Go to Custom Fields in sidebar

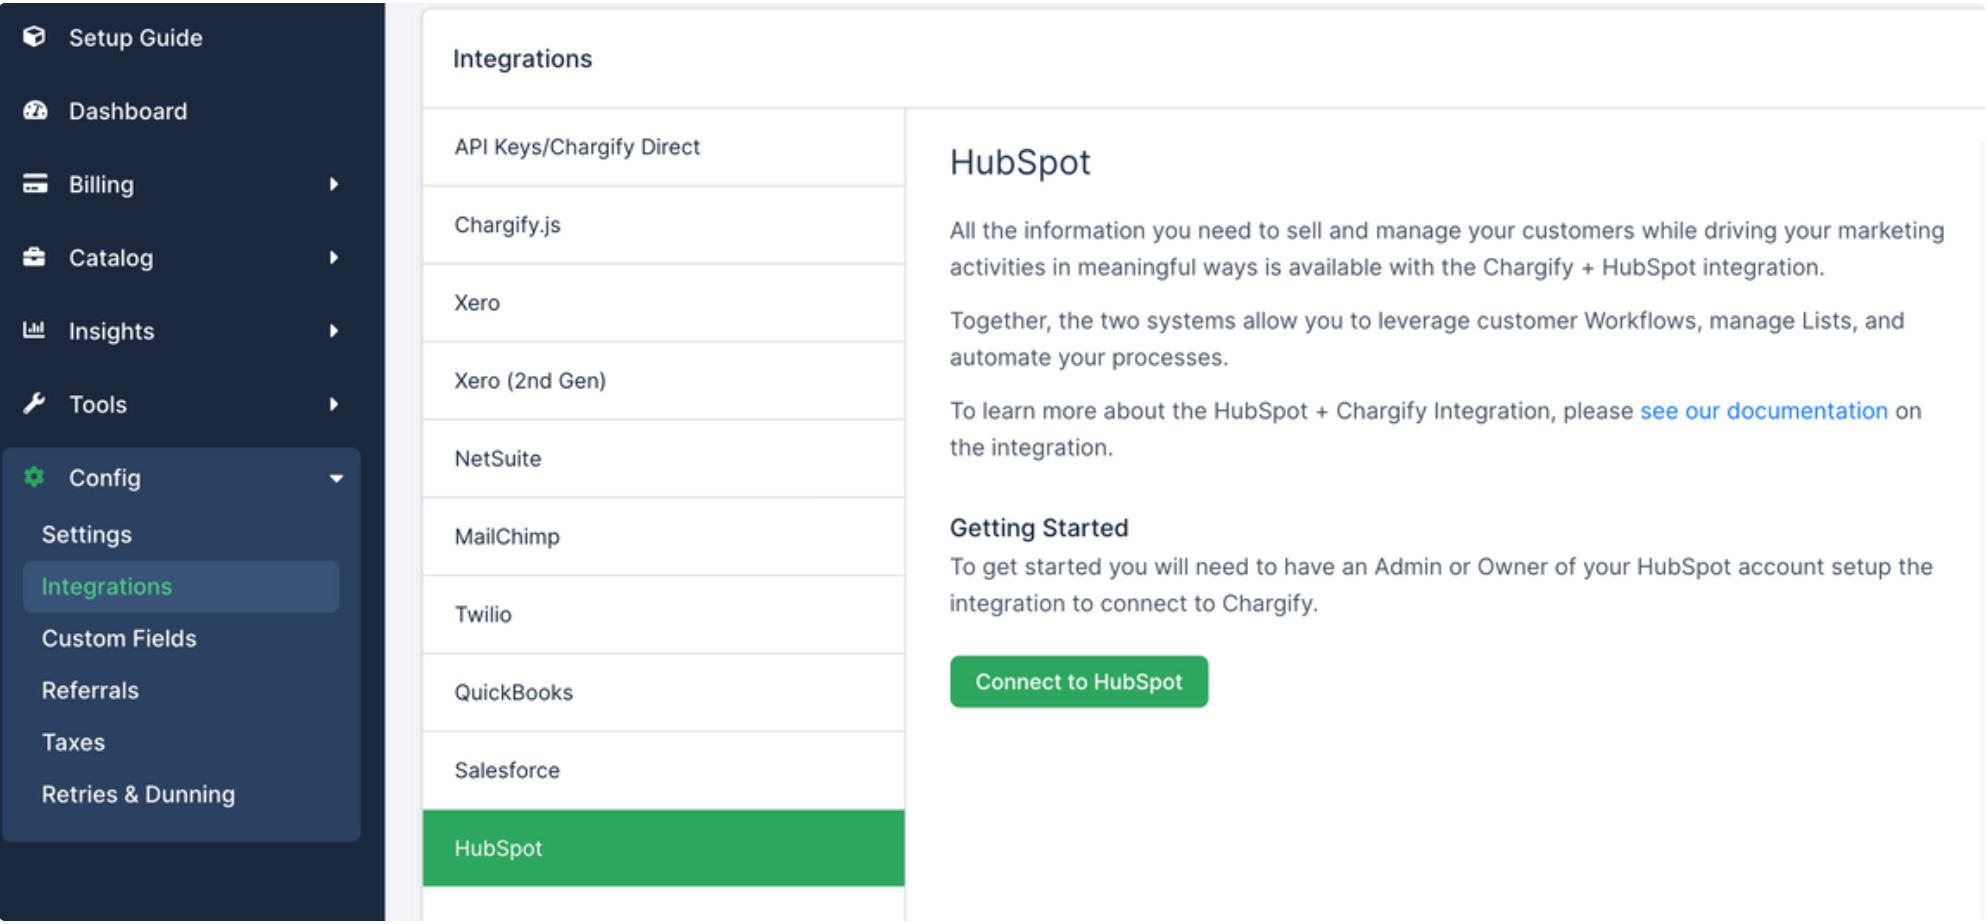click(x=119, y=639)
